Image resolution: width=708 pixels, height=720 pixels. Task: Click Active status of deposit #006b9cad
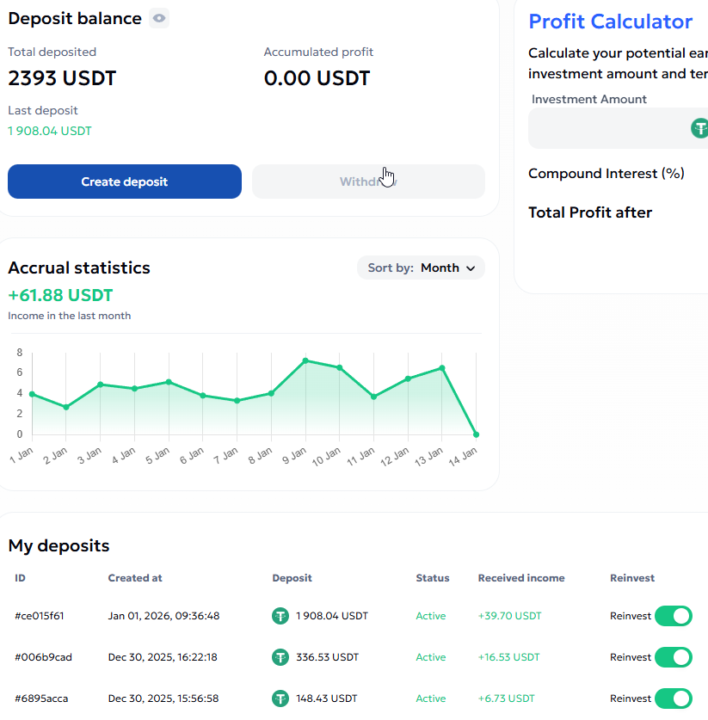pos(431,657)
